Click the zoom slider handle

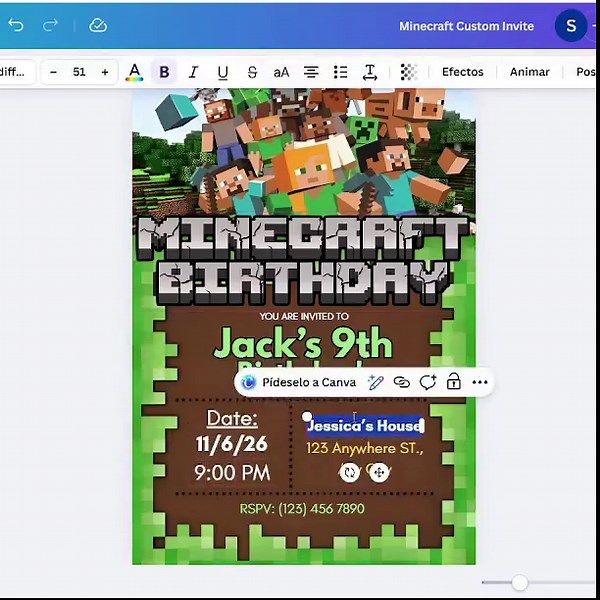point(520,583)
